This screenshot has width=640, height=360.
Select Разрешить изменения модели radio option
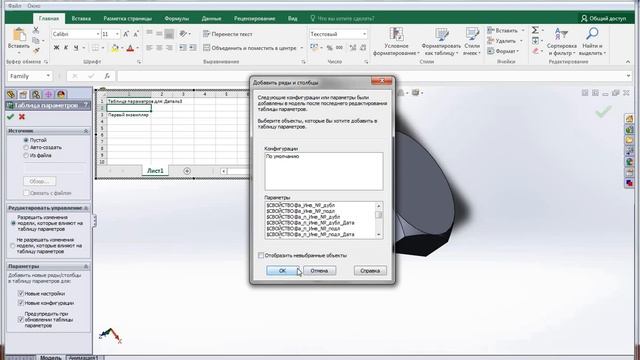tap(13, 223)
